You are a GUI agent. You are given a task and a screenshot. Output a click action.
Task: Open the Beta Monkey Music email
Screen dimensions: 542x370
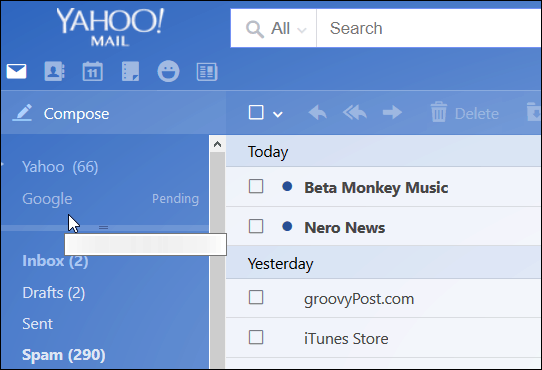pos(376,188)
